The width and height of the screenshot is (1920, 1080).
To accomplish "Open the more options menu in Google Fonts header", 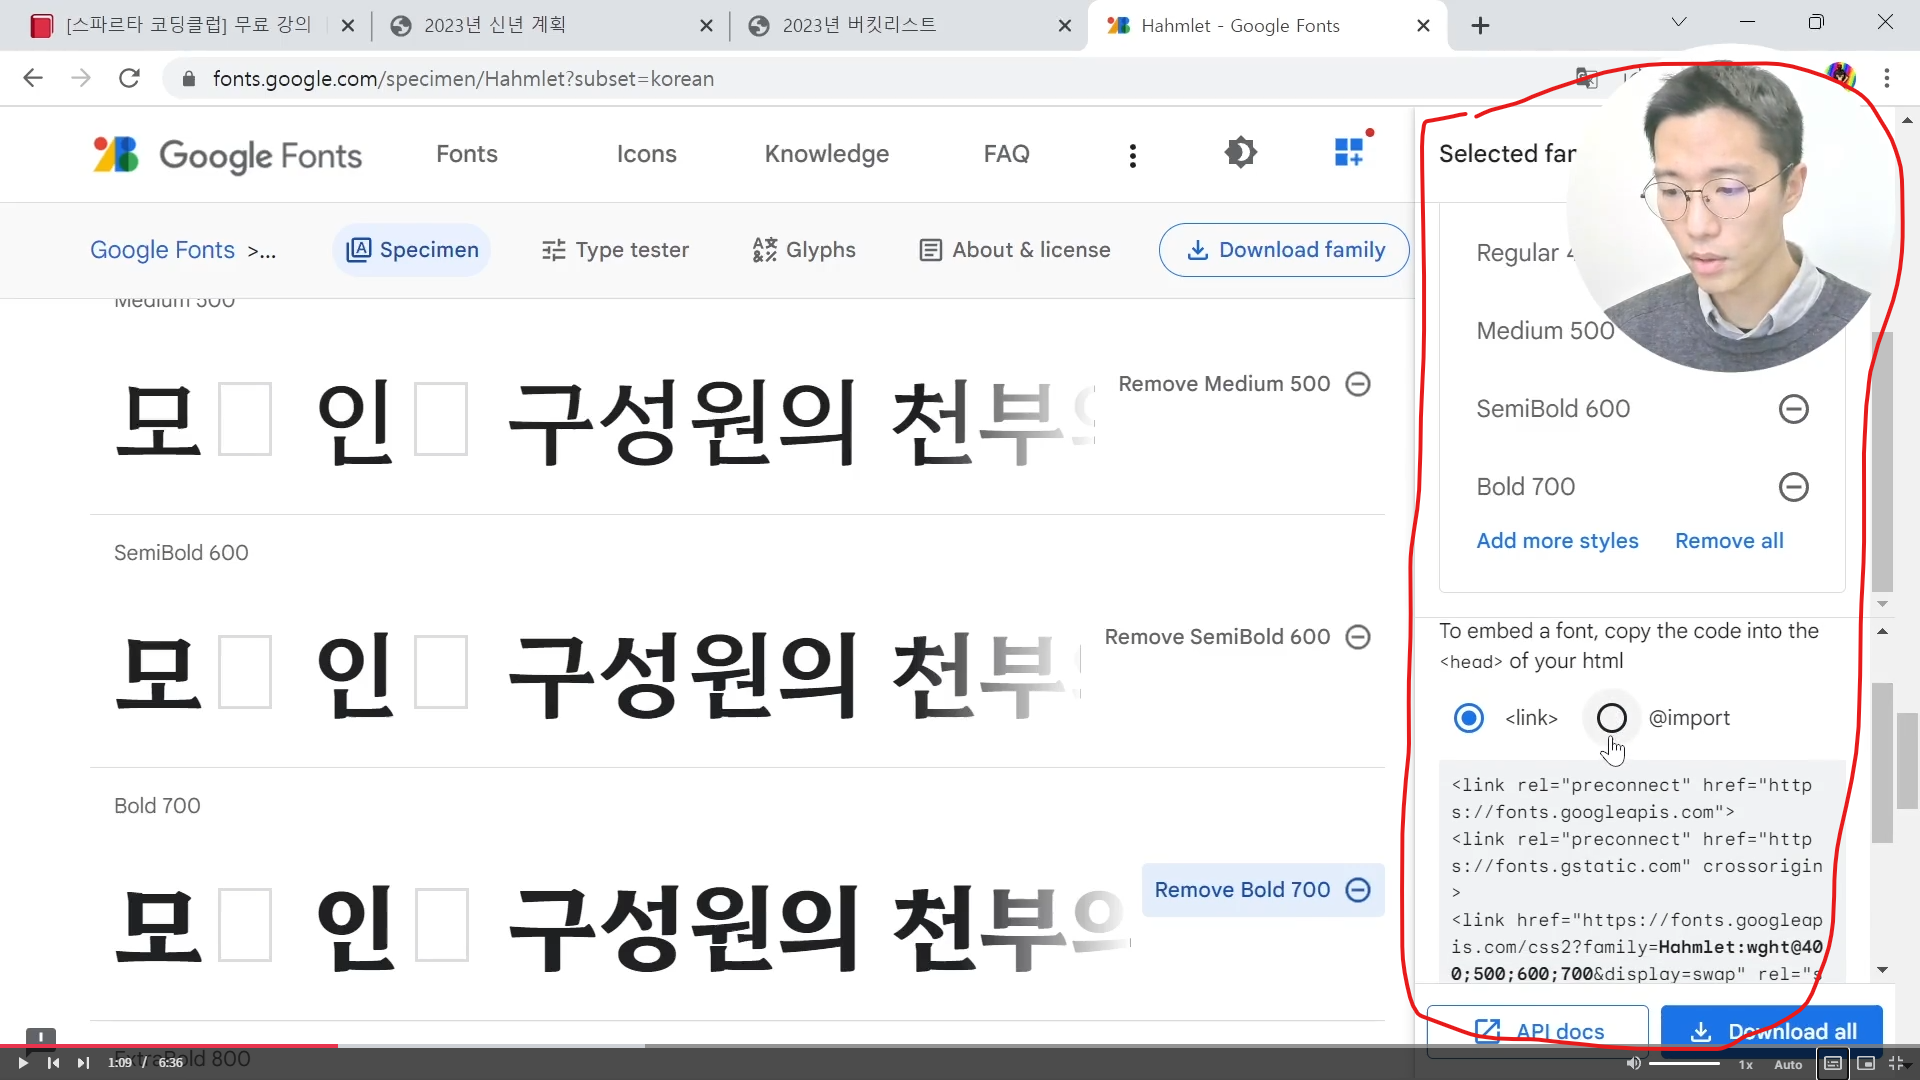I will (1132, 155).
